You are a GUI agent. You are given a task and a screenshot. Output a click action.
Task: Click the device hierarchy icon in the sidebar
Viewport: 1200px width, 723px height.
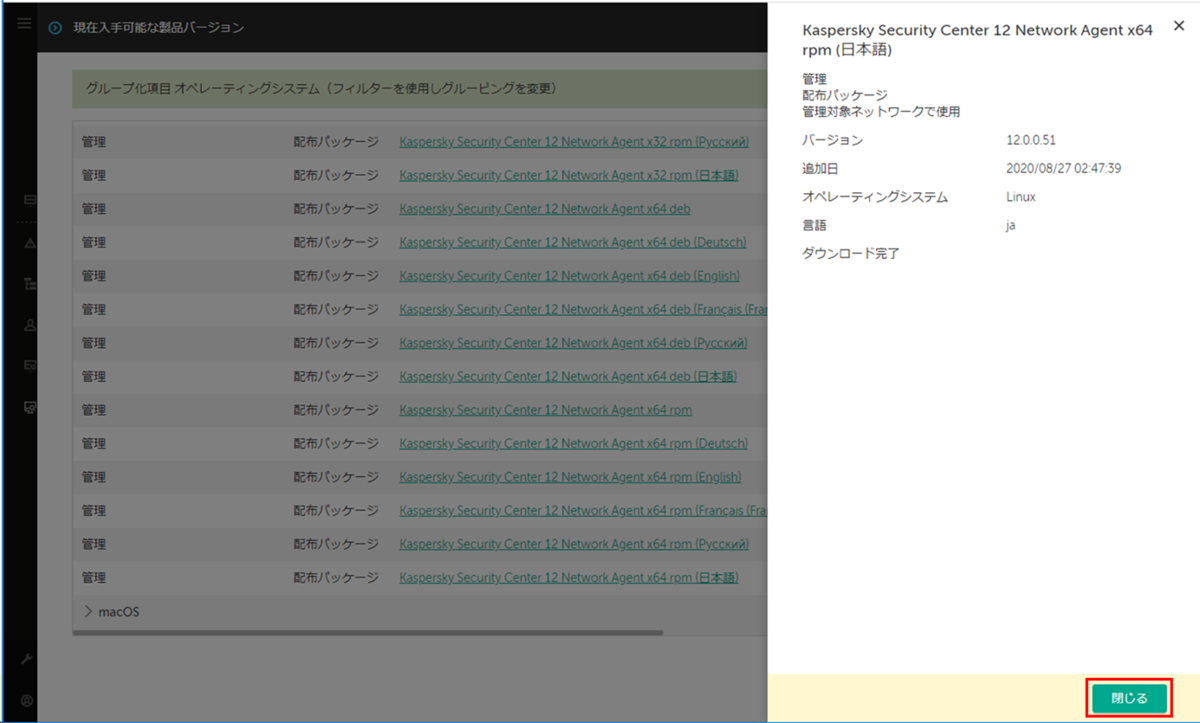28,283
